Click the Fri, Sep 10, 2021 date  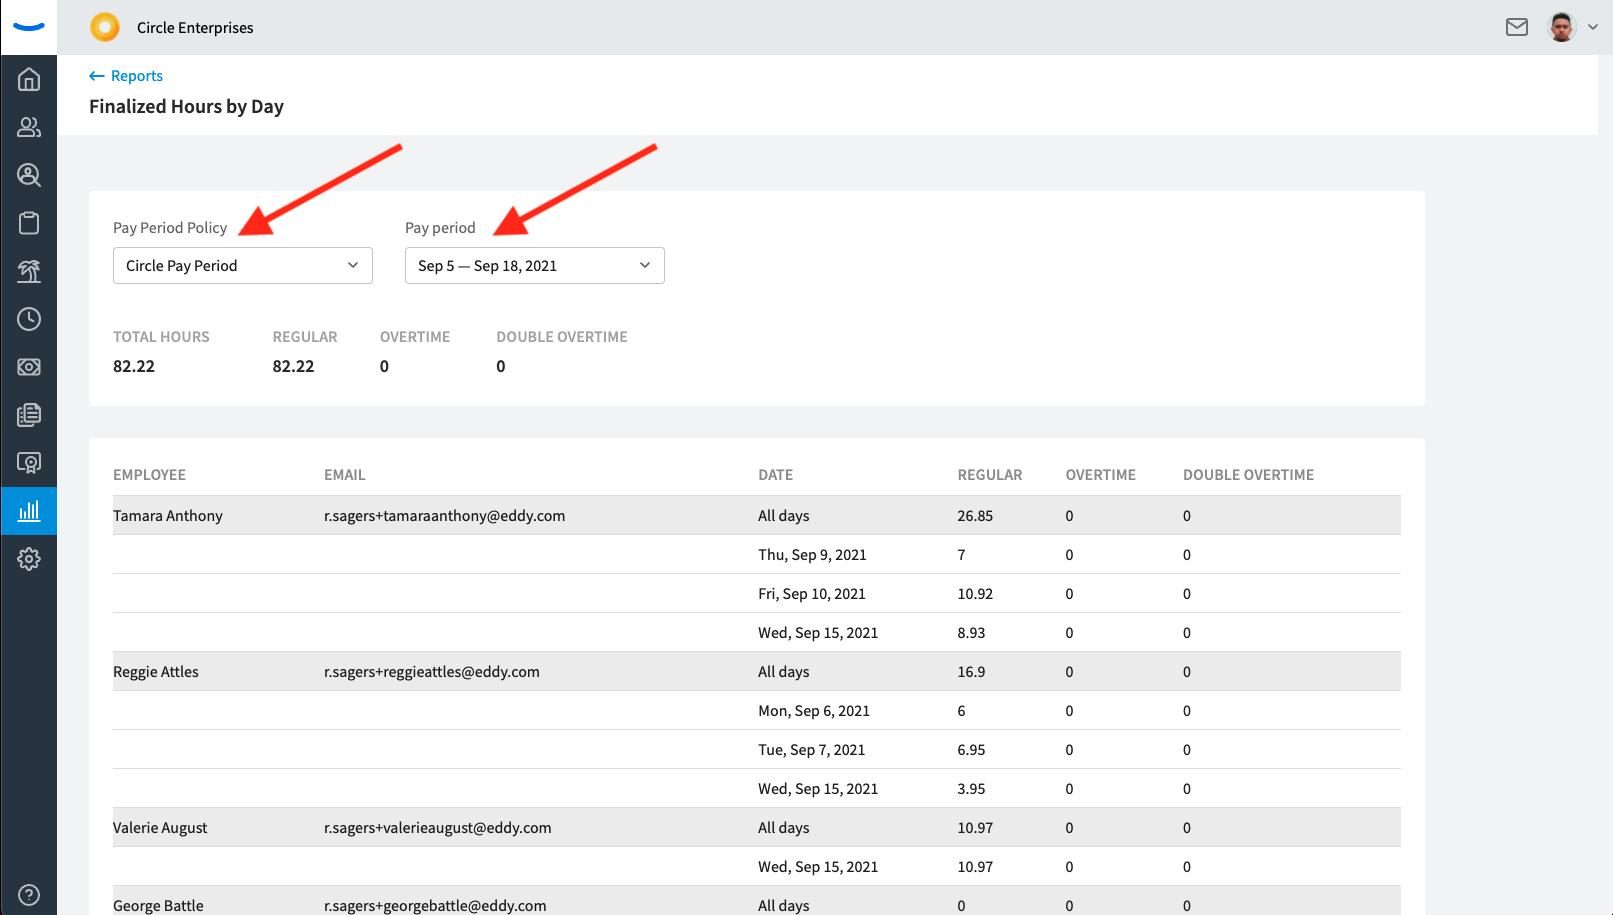click(x=812, y=594)
